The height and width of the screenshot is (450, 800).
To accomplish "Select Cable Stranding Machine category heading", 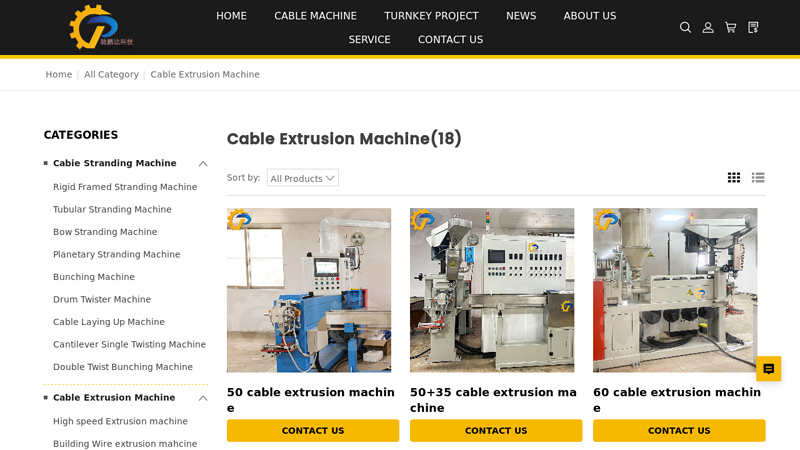I will [x=115, y=163].
